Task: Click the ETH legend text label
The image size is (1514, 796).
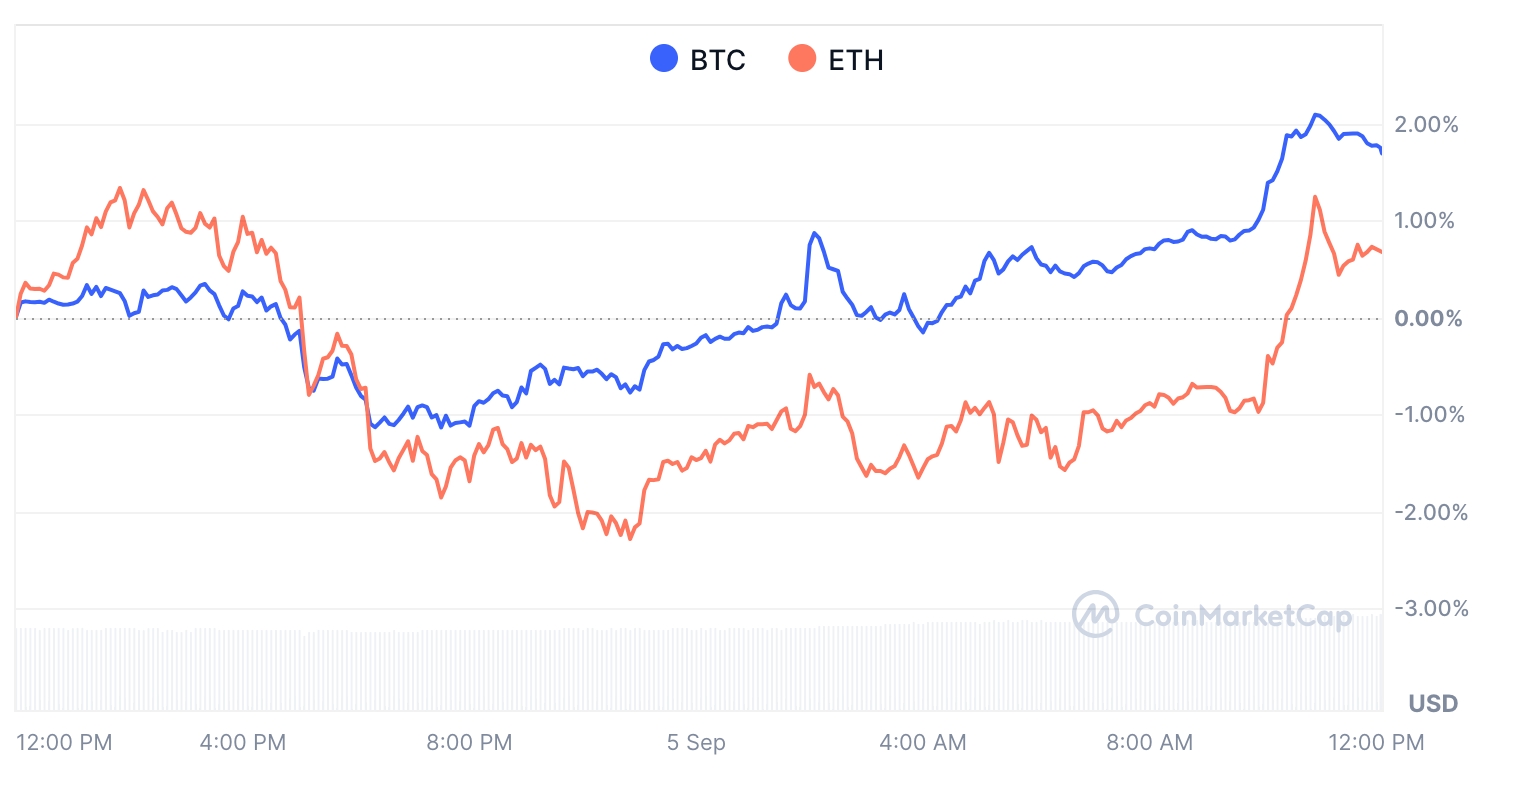Action: coord(856,60)
